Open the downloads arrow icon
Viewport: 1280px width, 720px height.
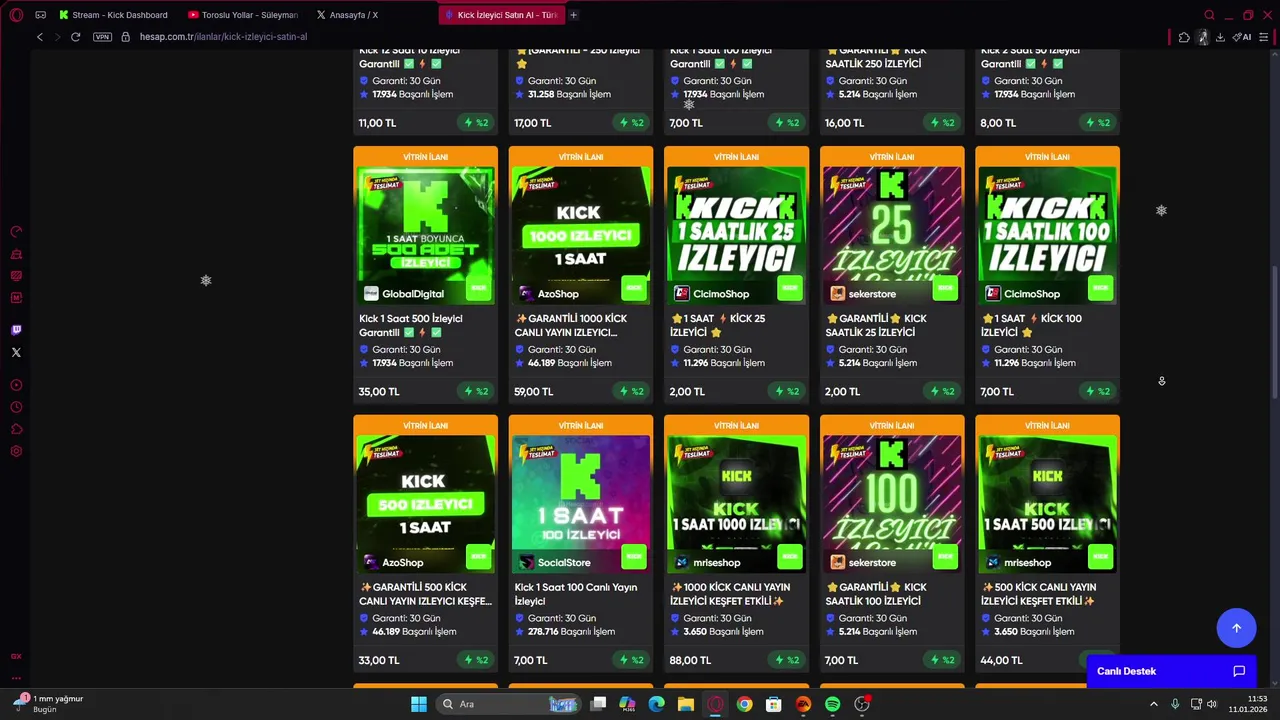[x=1220, y=37]
